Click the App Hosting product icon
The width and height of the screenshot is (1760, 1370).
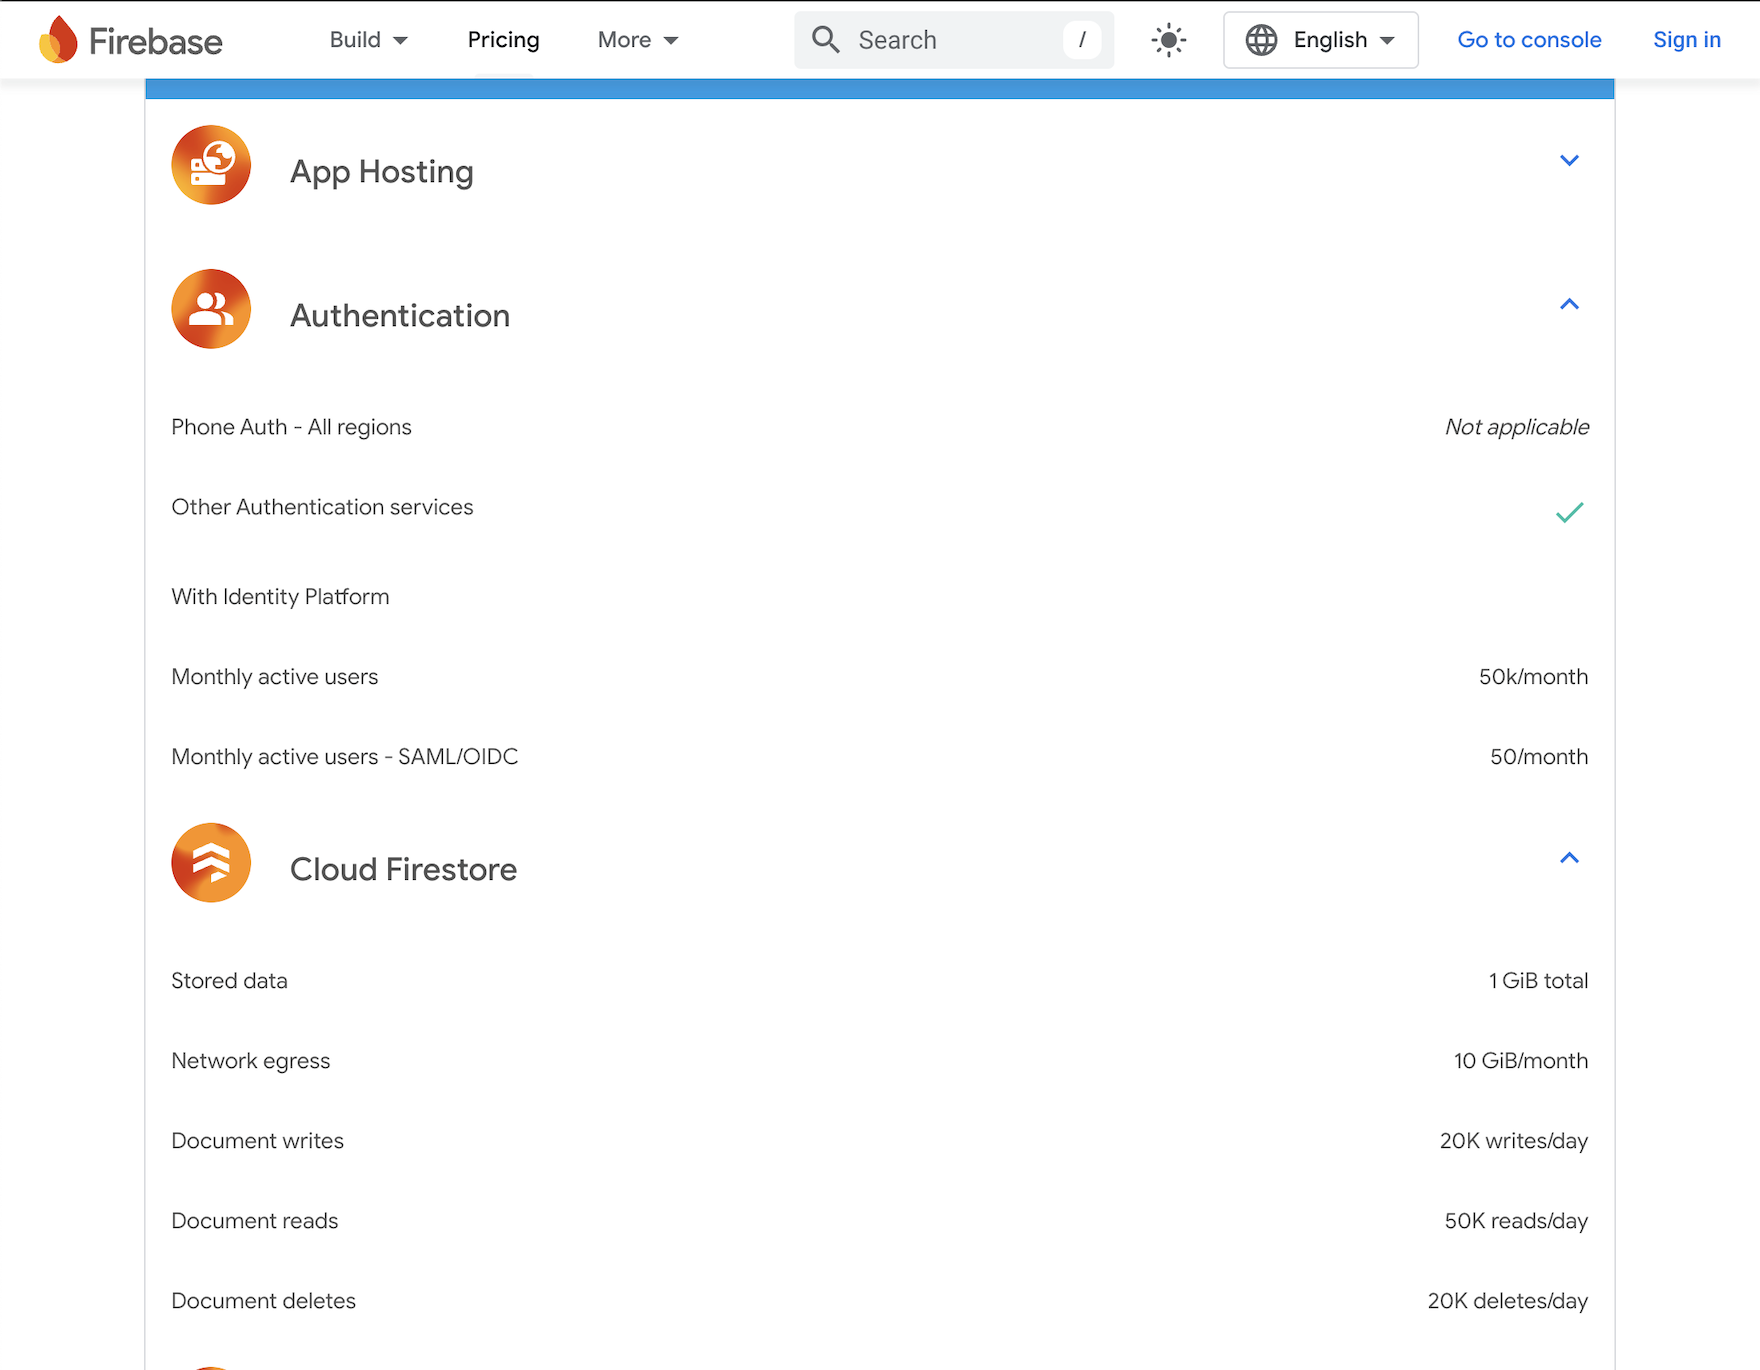pos(211,165)
